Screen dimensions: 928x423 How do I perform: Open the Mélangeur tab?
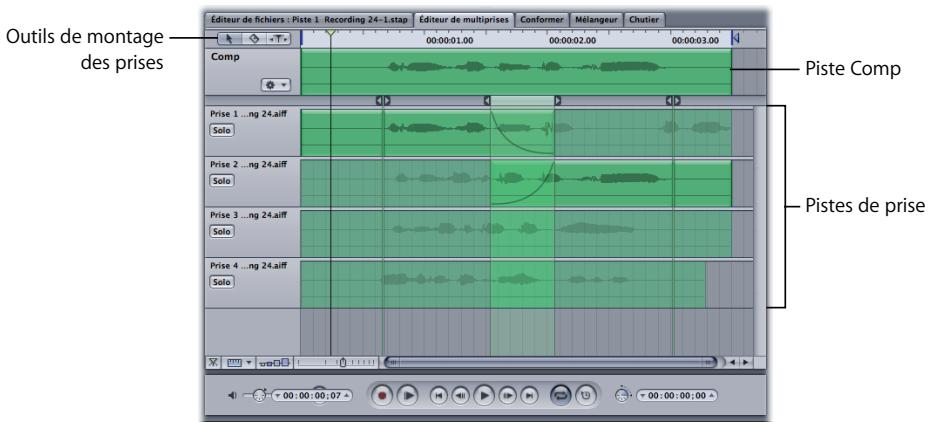pos(596,20)
